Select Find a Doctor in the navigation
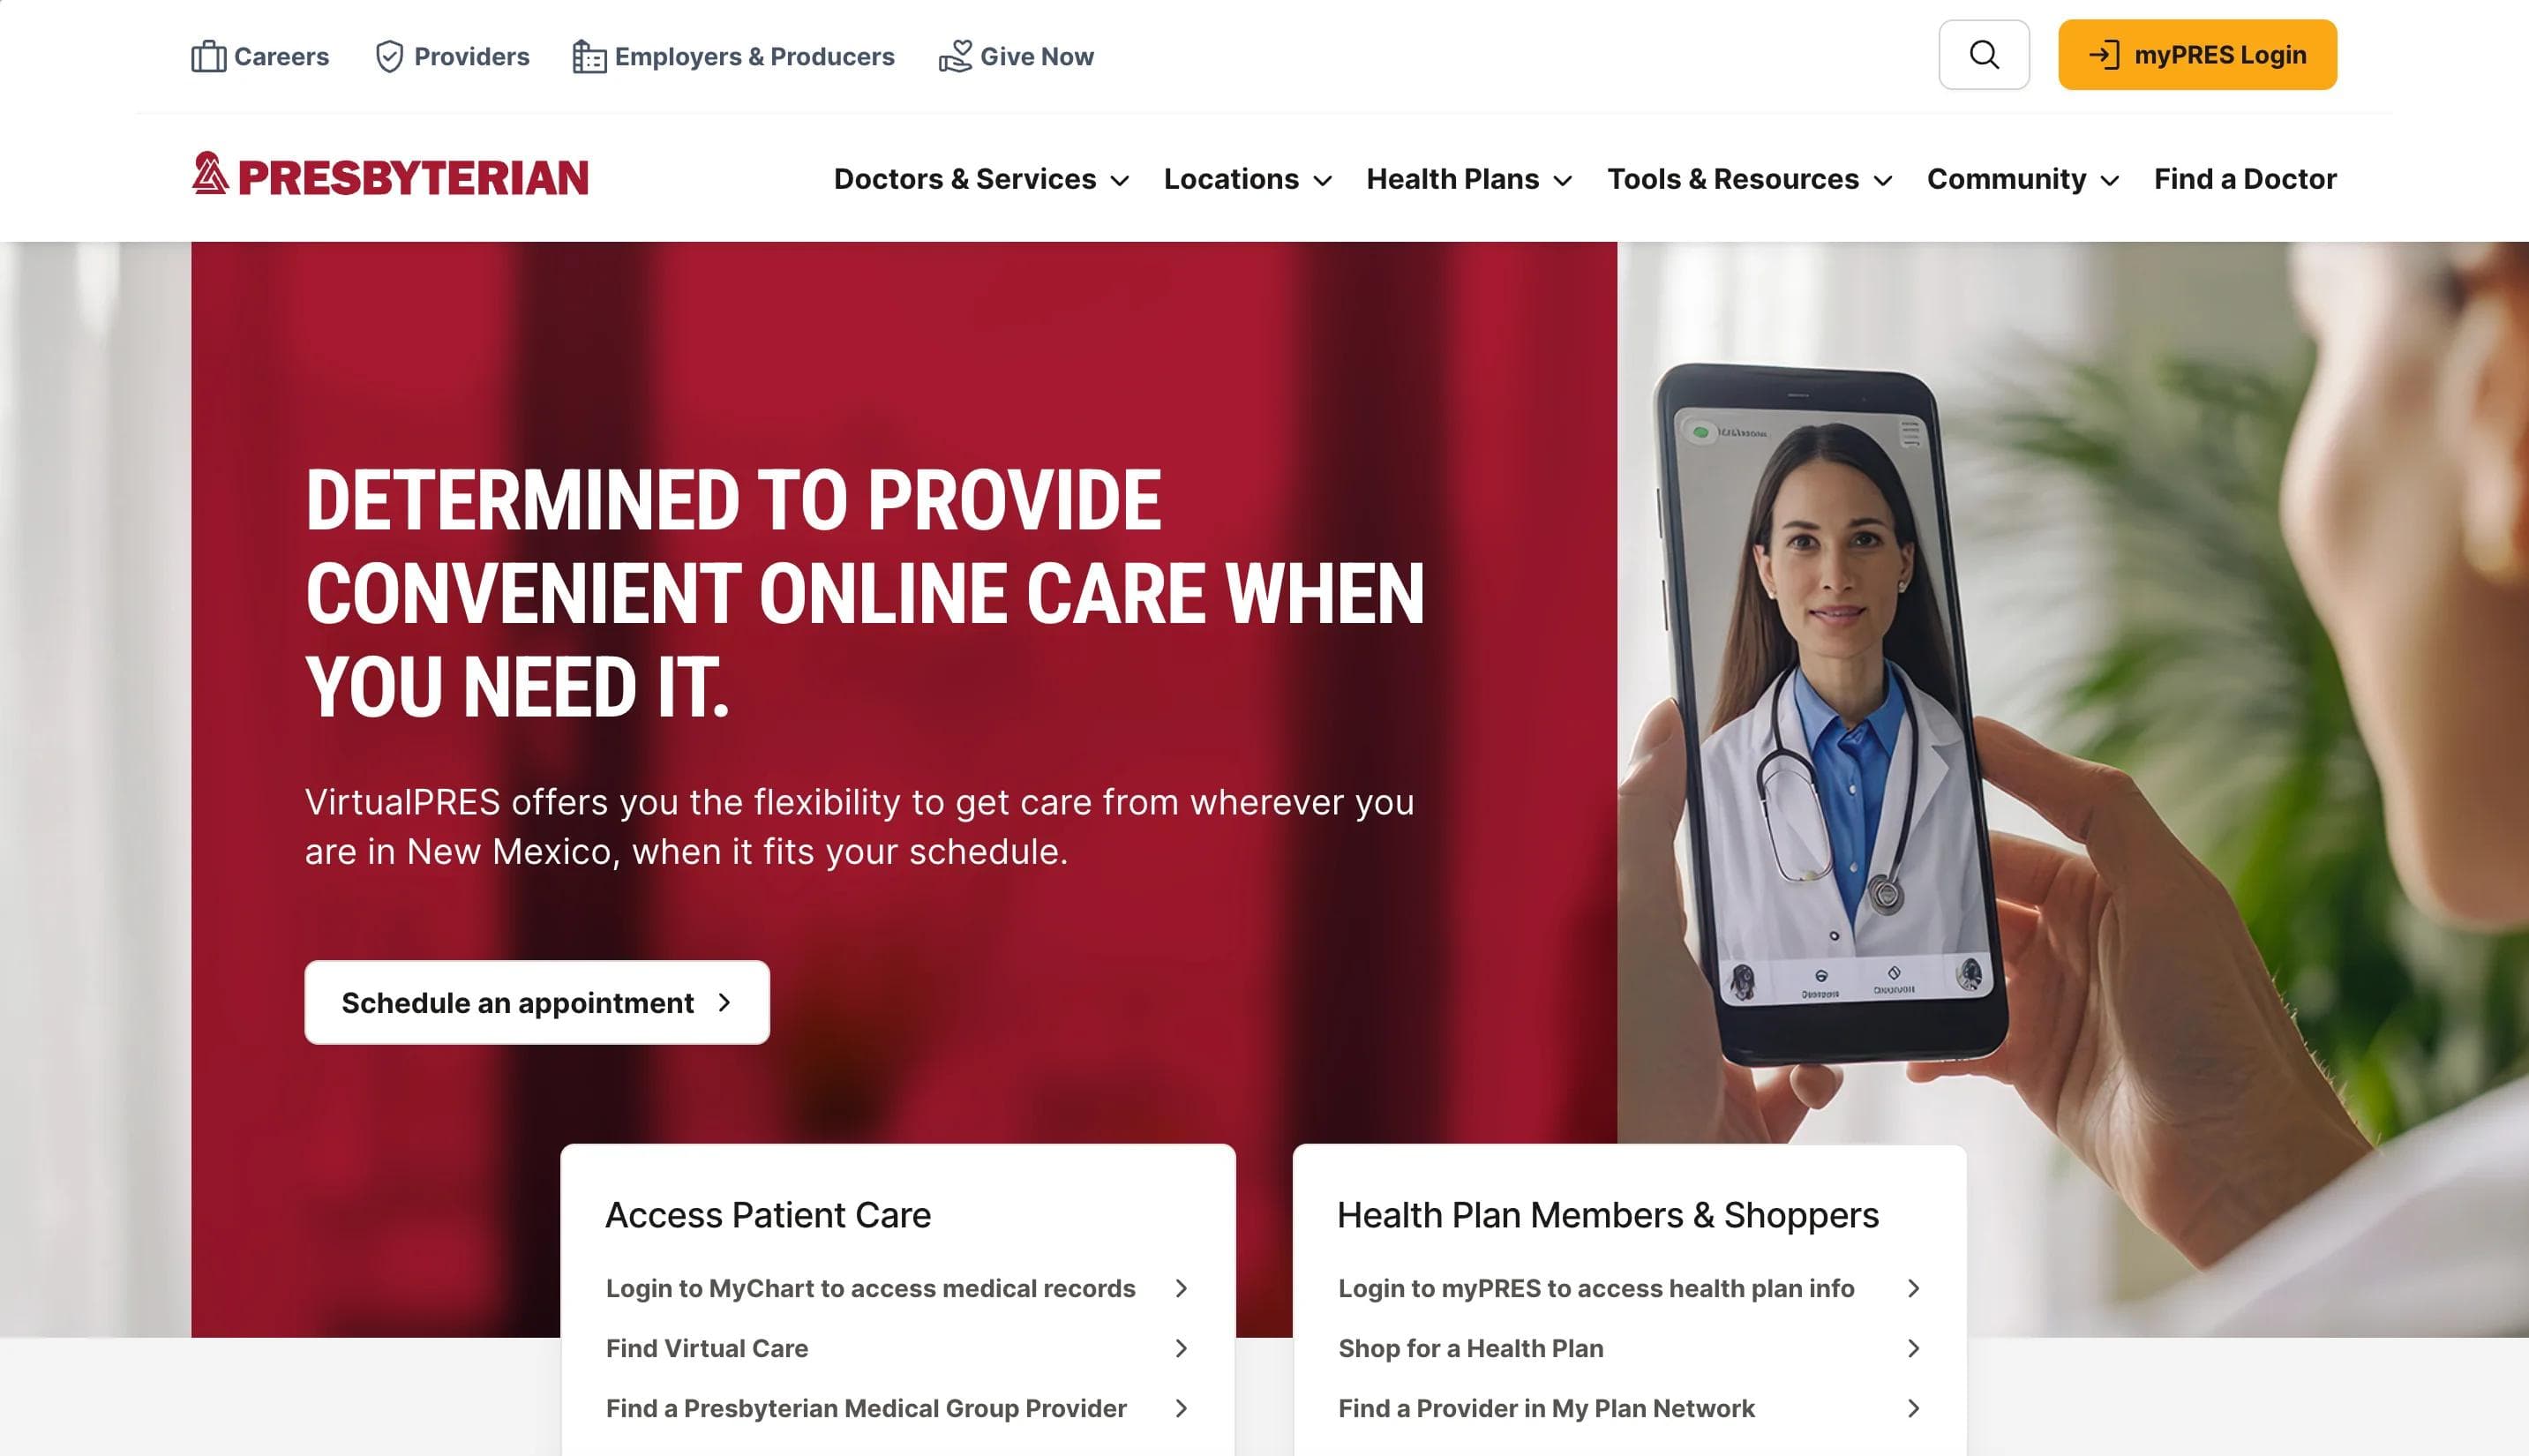The image size is (2529, 1456). (x=2245, y=179)
